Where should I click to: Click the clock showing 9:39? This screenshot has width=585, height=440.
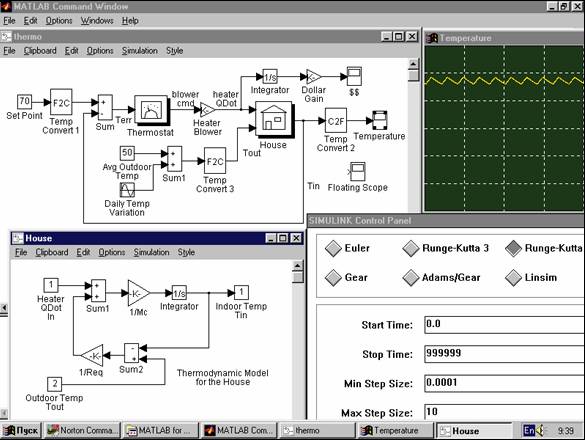click(566, 431)
